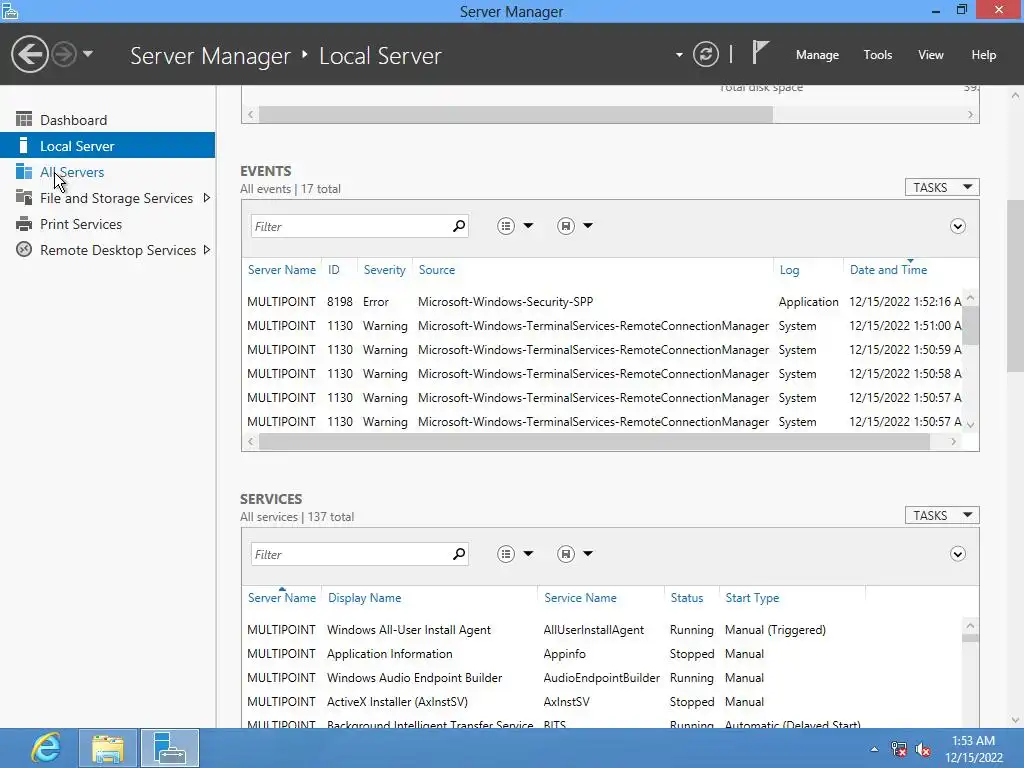Click the Local Server icon
The height and width of the screenshot is (768, 1024).
tap(24, 146)
